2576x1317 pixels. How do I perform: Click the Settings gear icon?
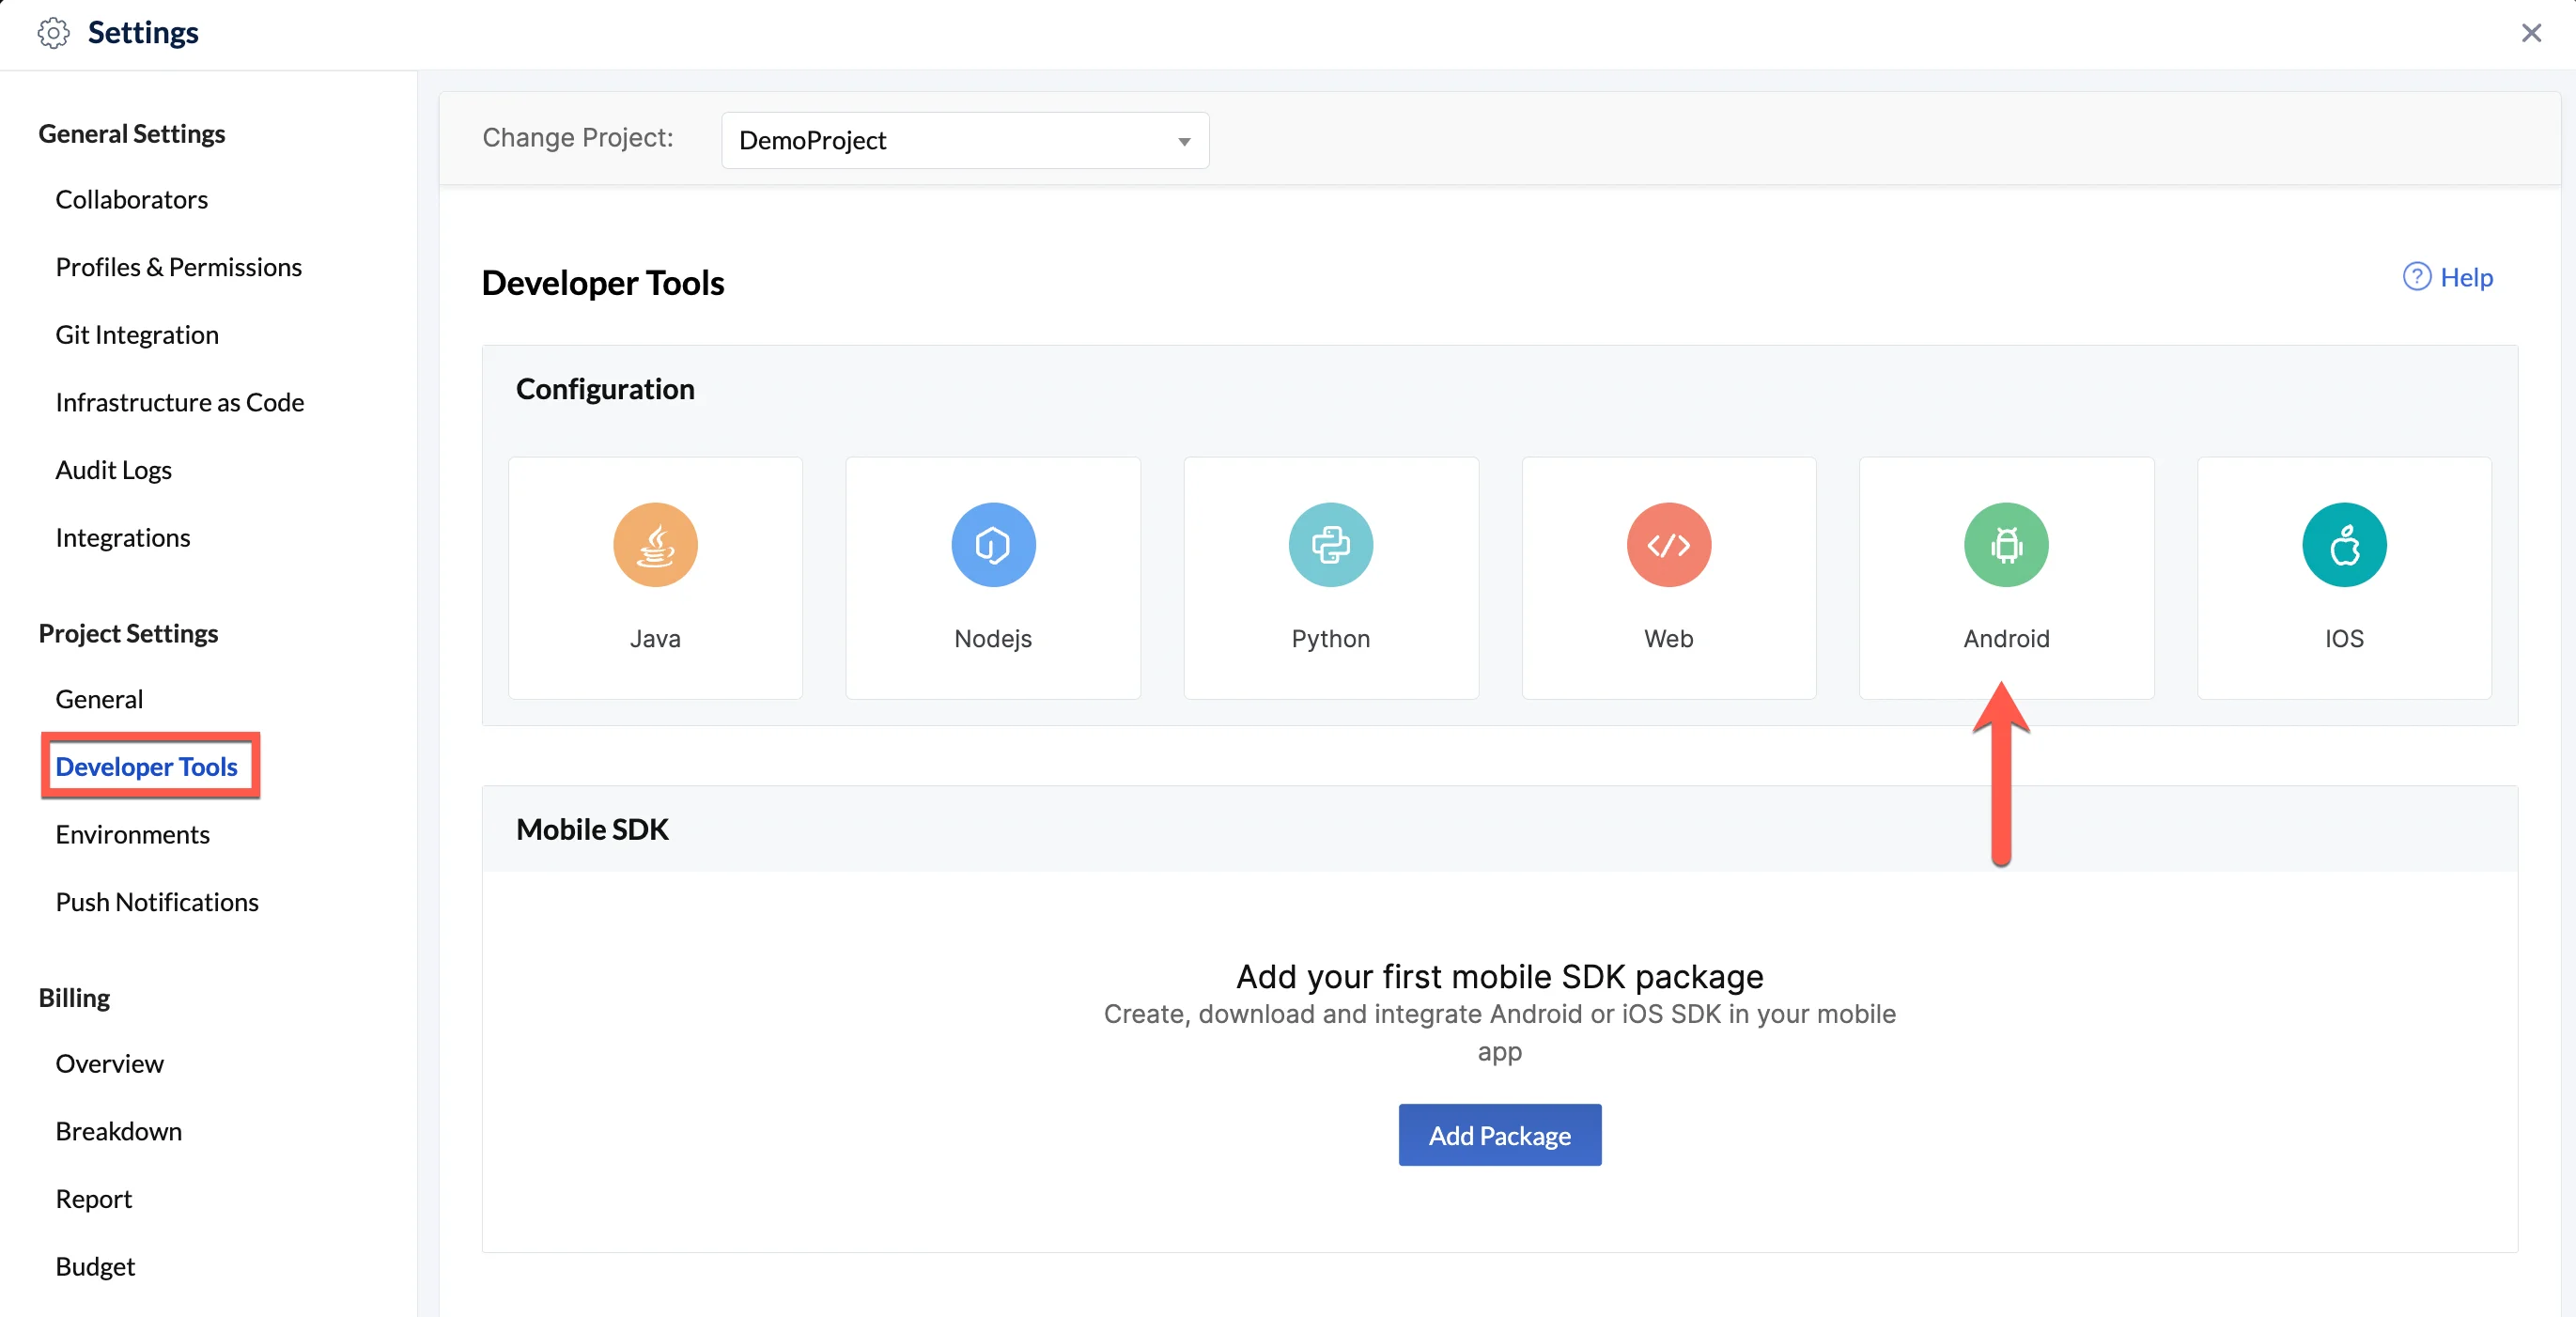click(53, 33)
